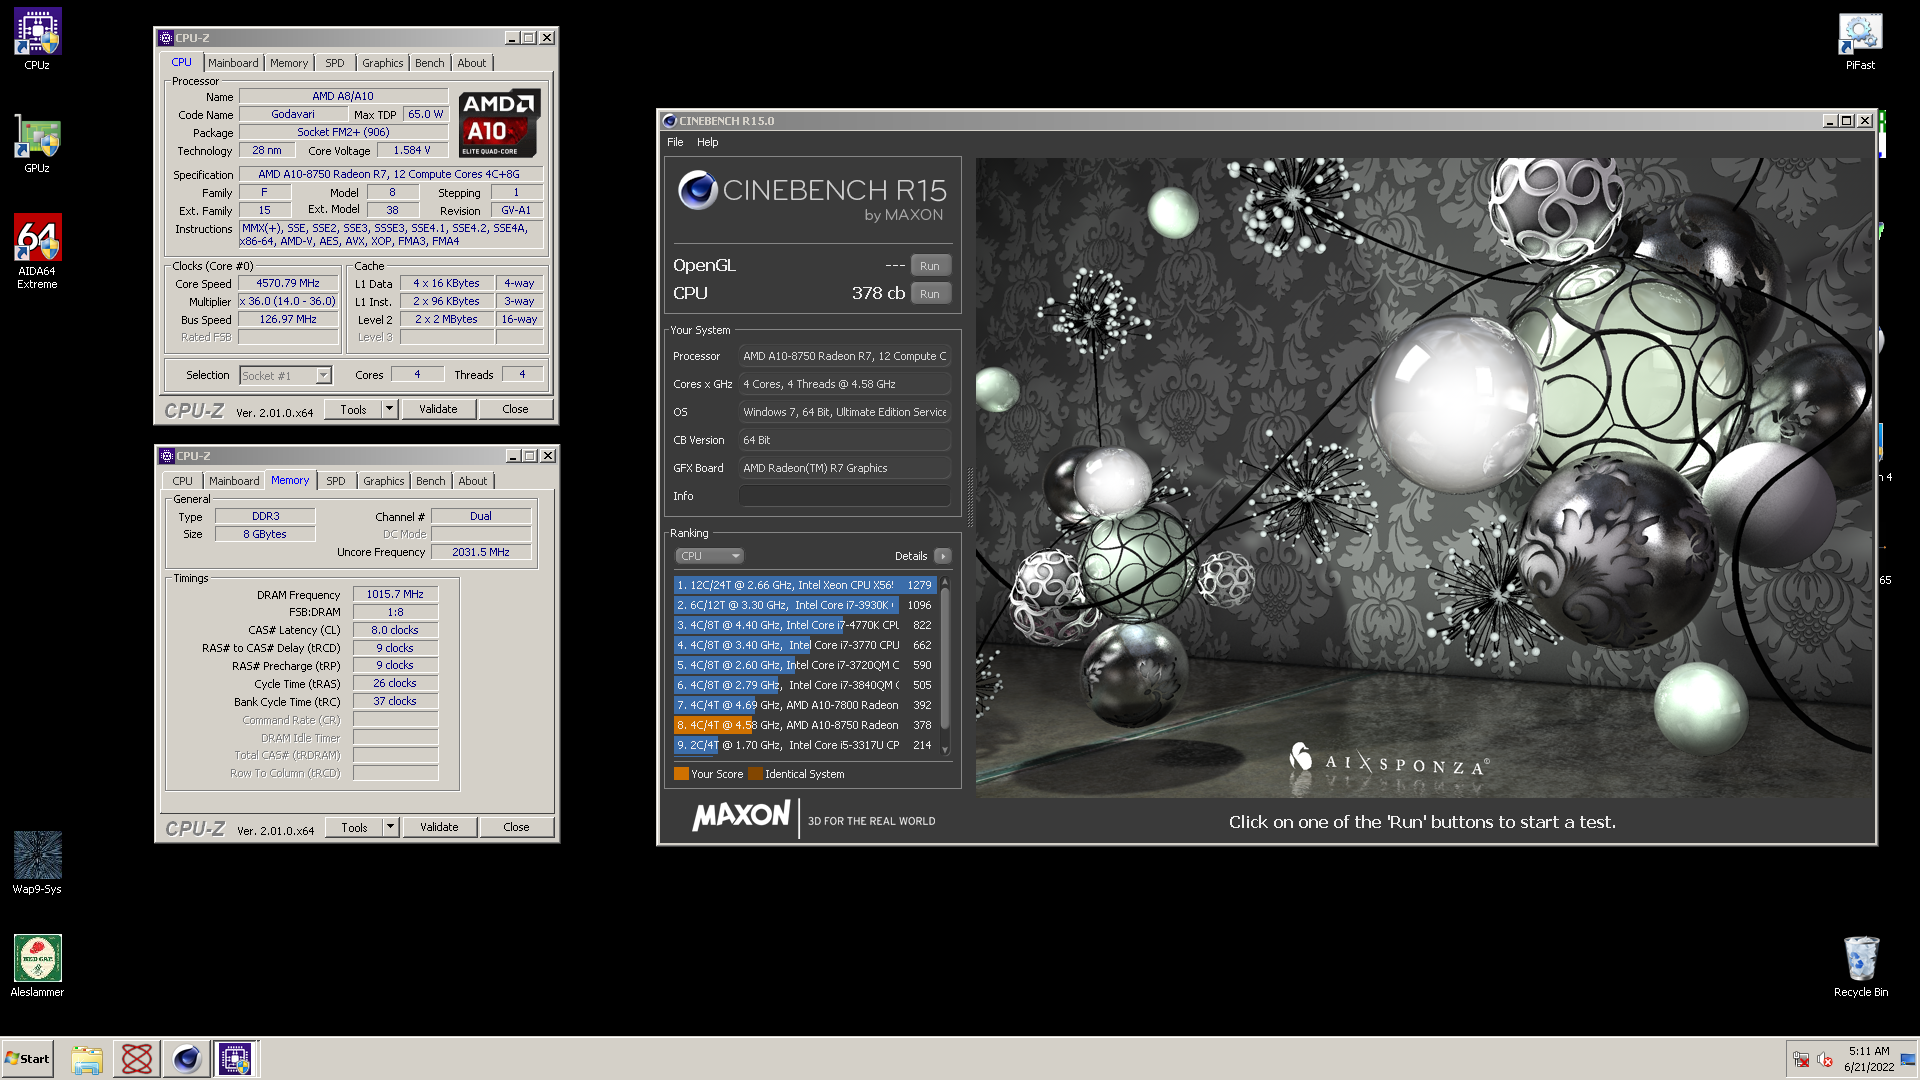Click Validate in lower CPU-Z window
This screenshot has width=1920, height=1080.
tap(439, 827)
